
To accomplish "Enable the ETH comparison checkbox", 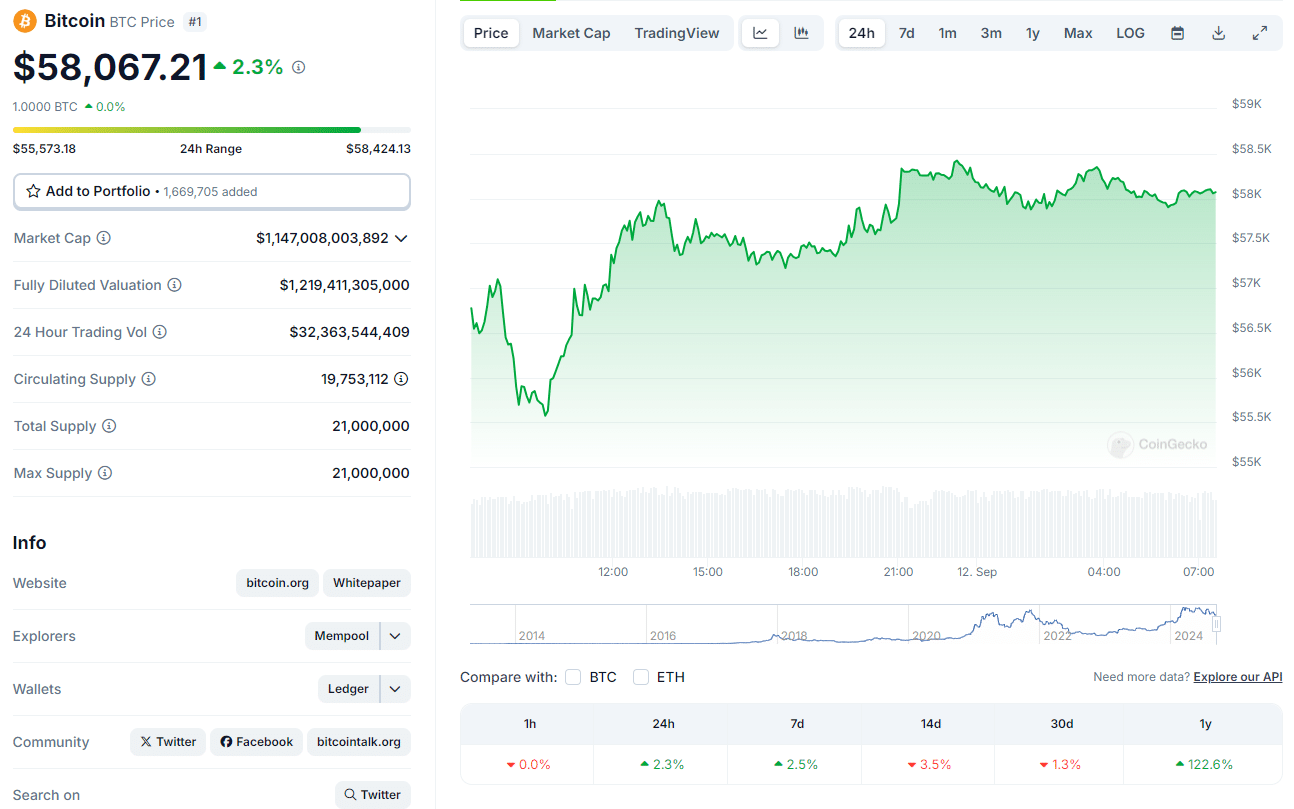I will [641, 677].
